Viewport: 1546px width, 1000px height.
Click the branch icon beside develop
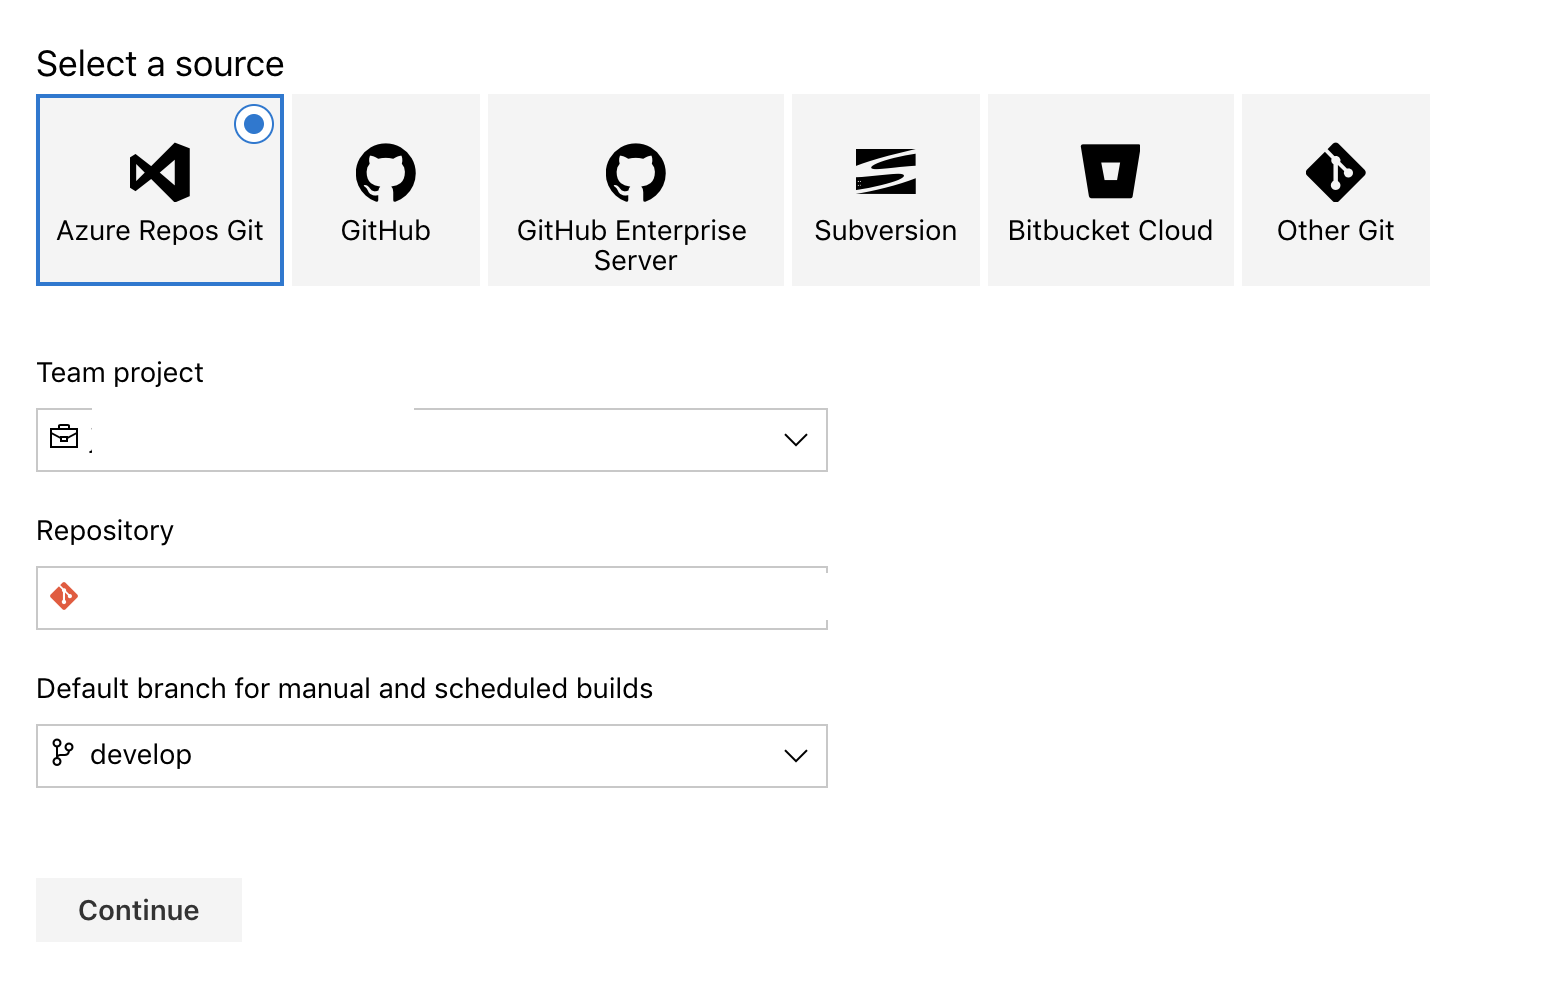(x=64, y=755)
